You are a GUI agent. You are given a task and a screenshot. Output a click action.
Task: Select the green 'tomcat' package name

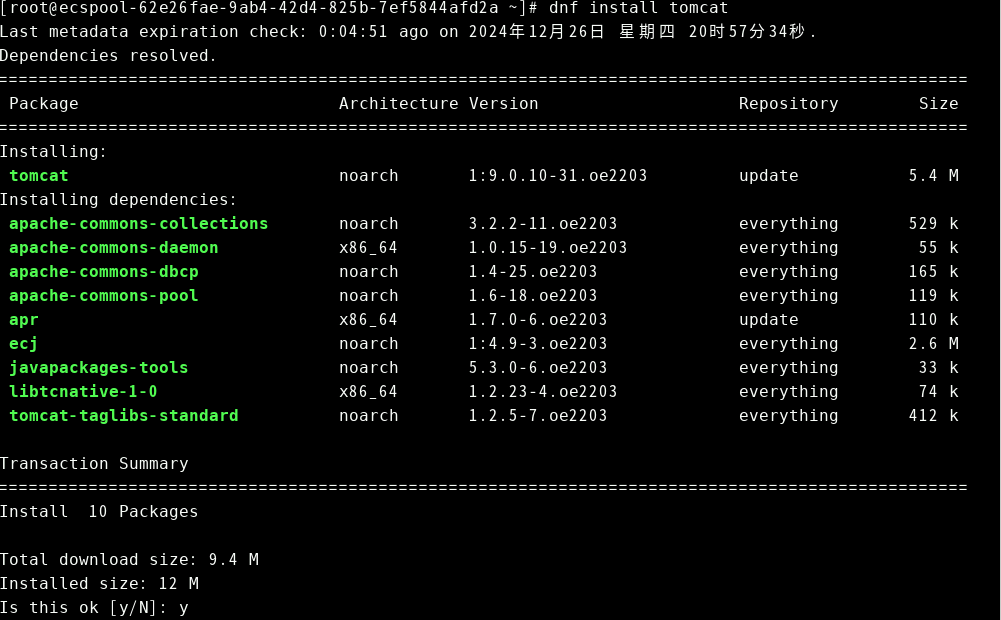(39, 176)
